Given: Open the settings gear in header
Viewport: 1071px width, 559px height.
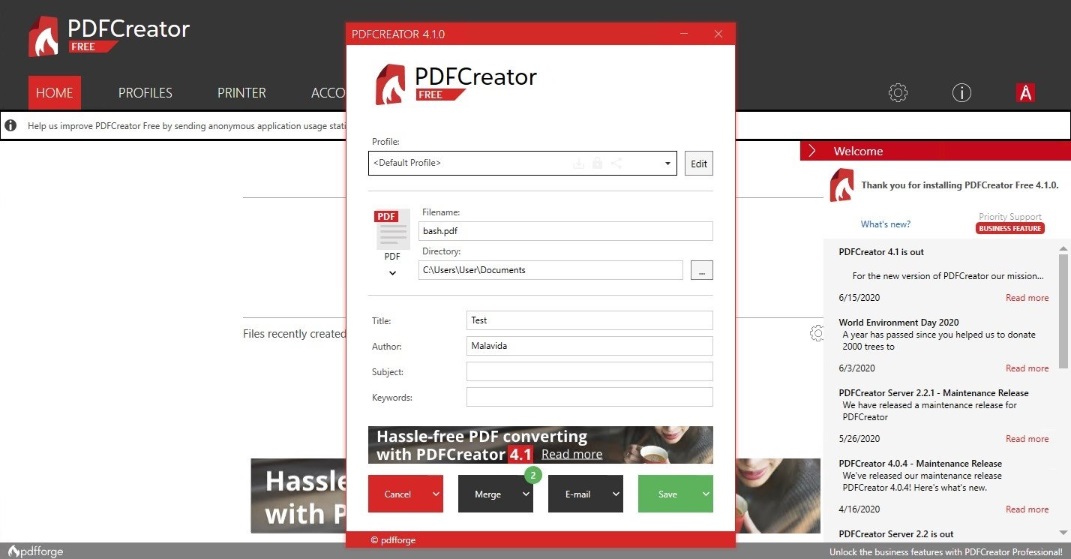Looking at the screenshot, I should pos(898,93).
